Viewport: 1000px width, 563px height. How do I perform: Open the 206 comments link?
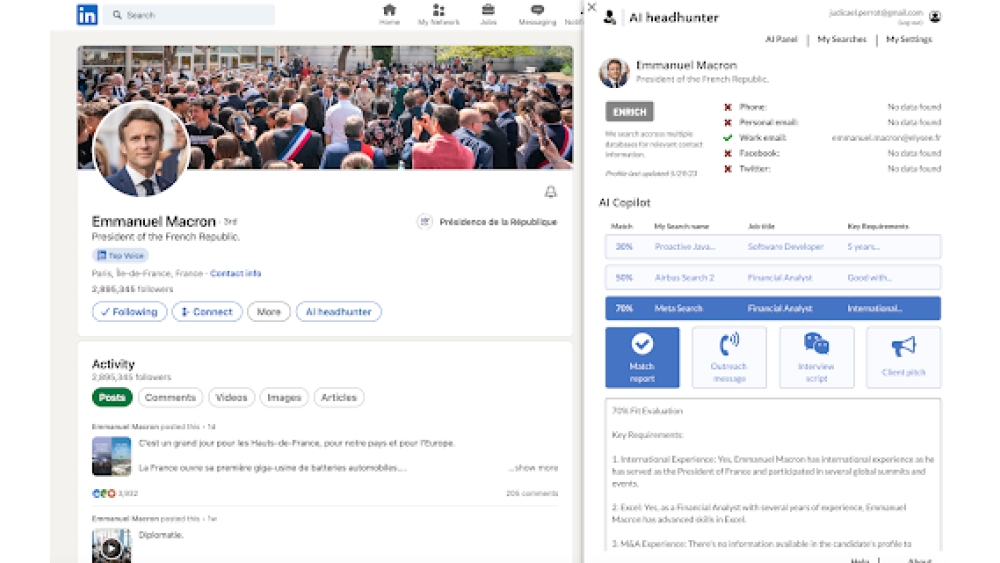(532, 494)
